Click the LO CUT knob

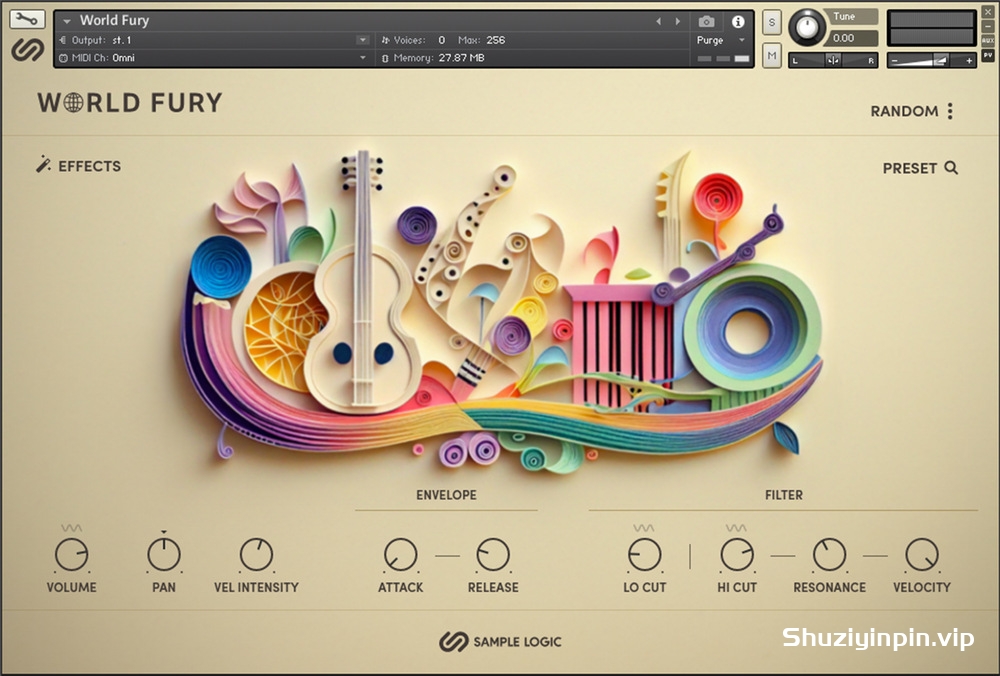[645, 554]
